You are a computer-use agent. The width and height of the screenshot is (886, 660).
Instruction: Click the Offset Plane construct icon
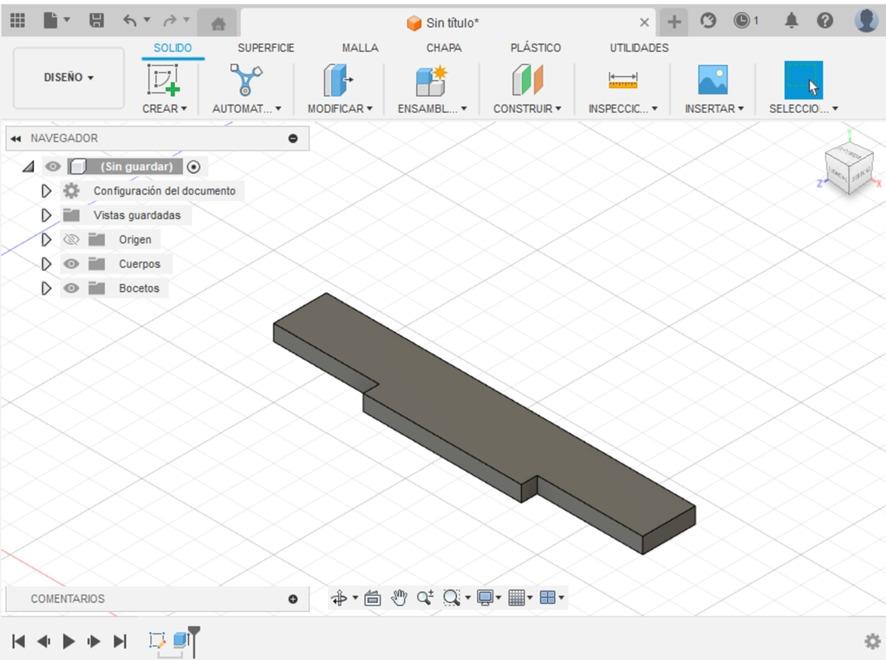(x=527, y=80)
